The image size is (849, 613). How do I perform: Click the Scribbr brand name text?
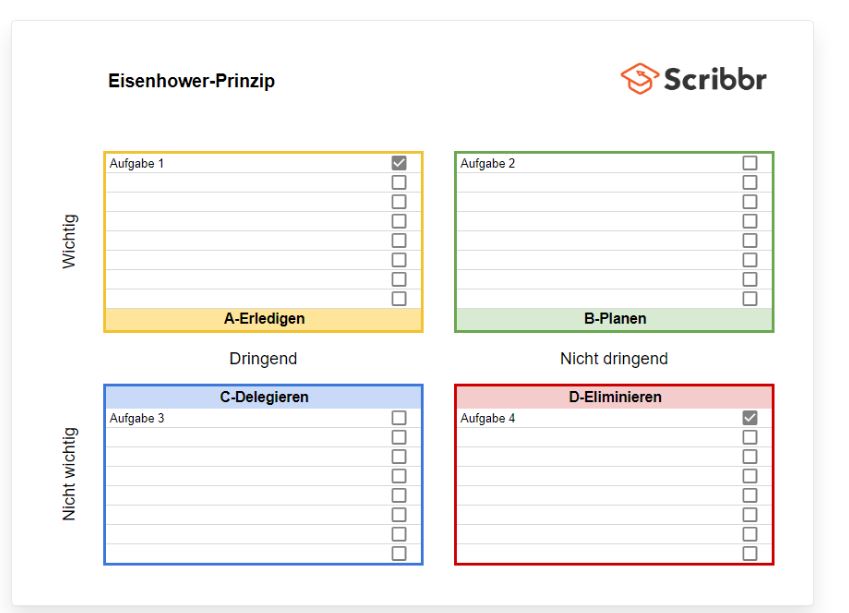(x=715, y=78)
